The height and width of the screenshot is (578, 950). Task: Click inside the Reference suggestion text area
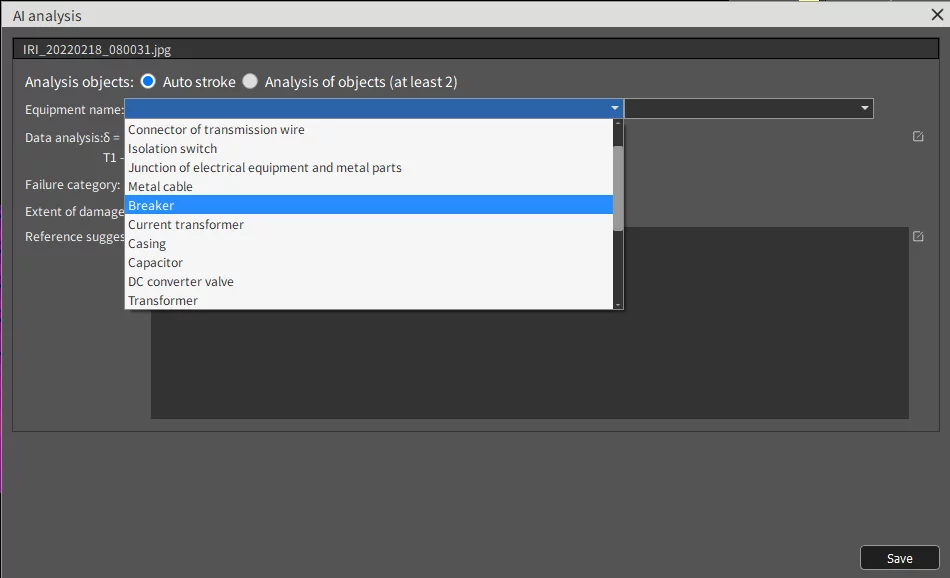pos(763,364)
